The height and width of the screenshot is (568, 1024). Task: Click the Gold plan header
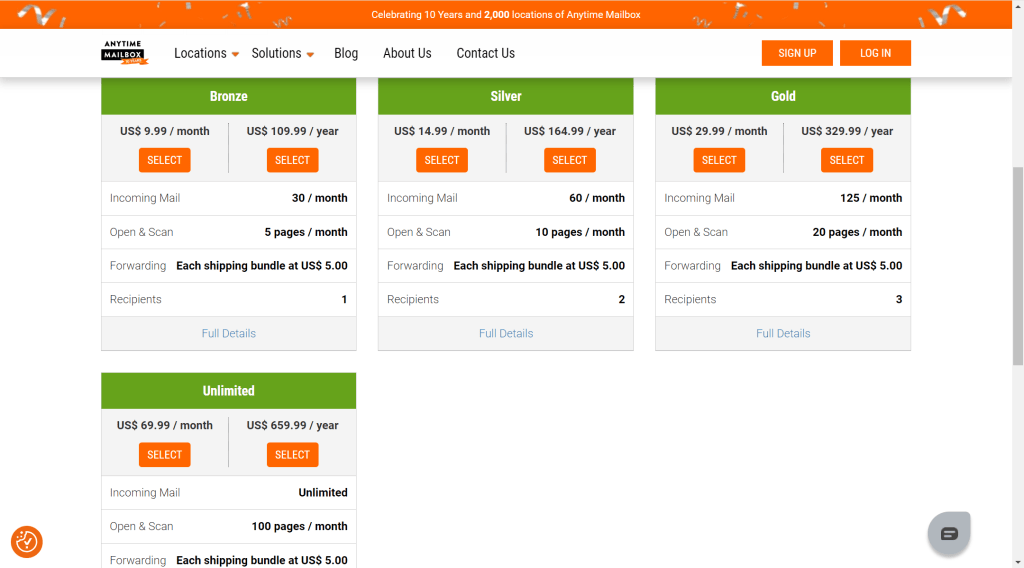(783, 96)
